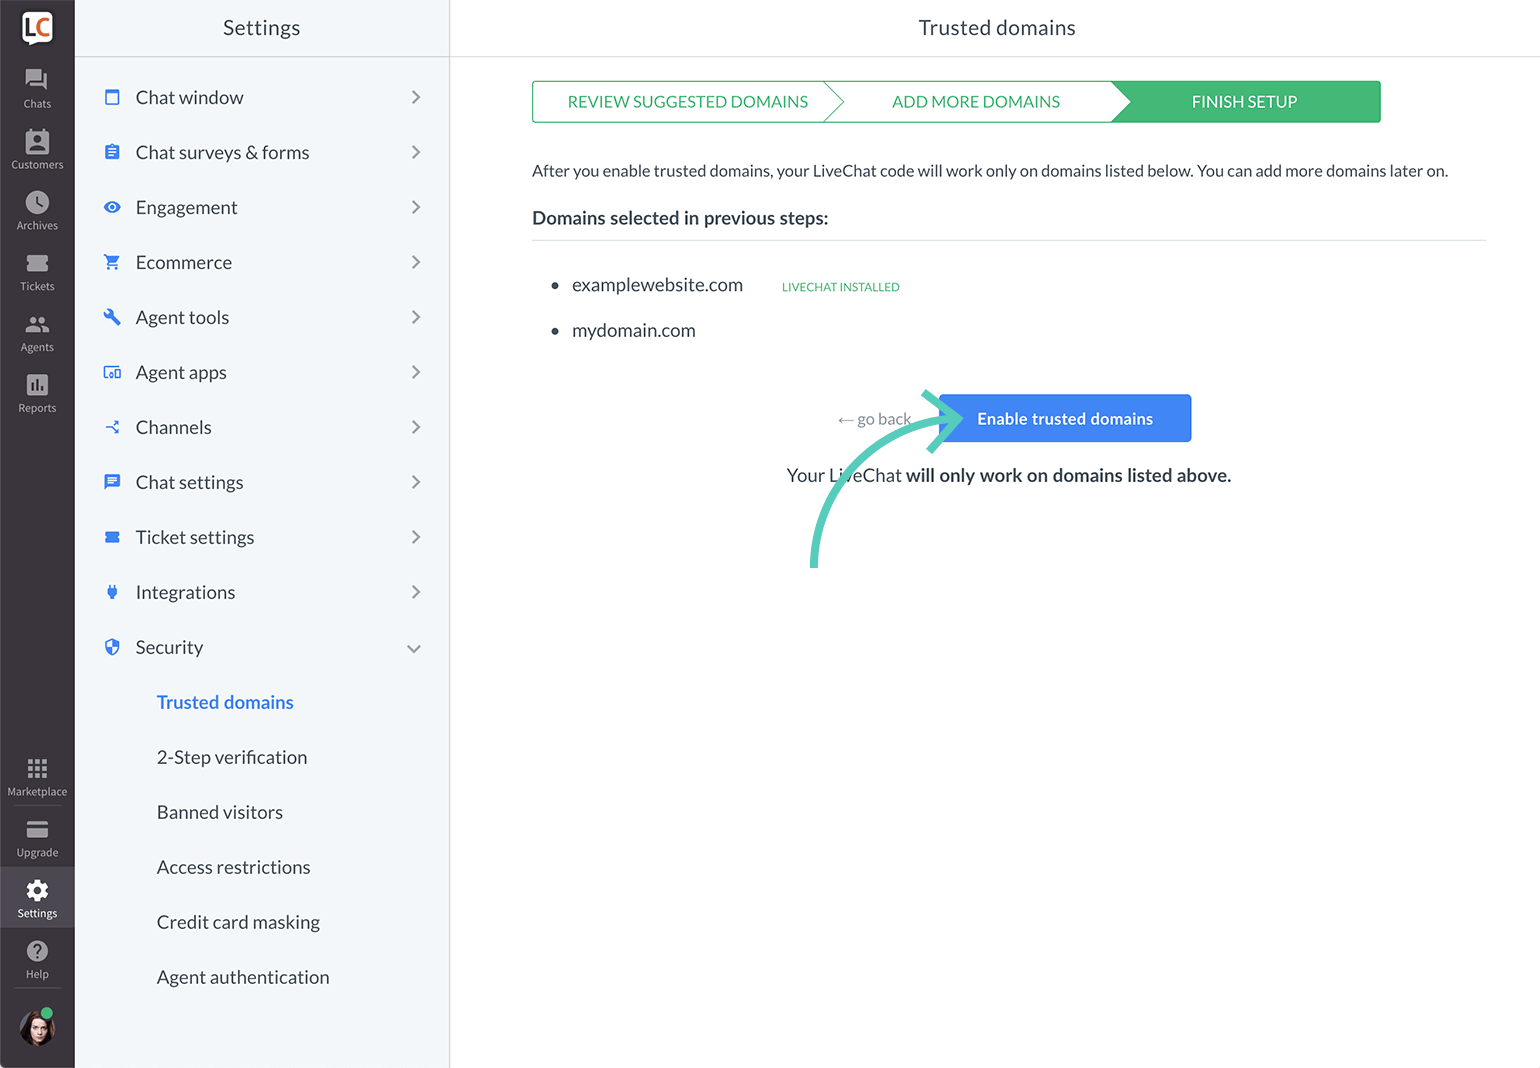Expand the Agent apps chevron
The height and width of the screenshot is (1068, 1540).
pyautogui.click(x=416, y=372)
